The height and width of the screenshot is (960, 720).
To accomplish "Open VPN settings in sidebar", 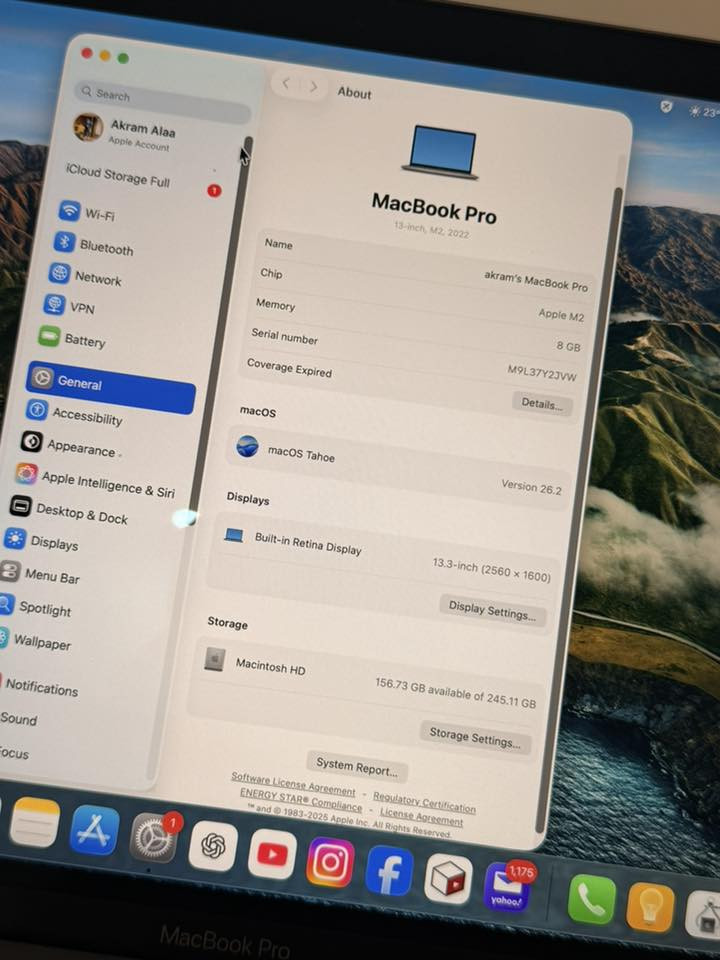I will 70,306.
